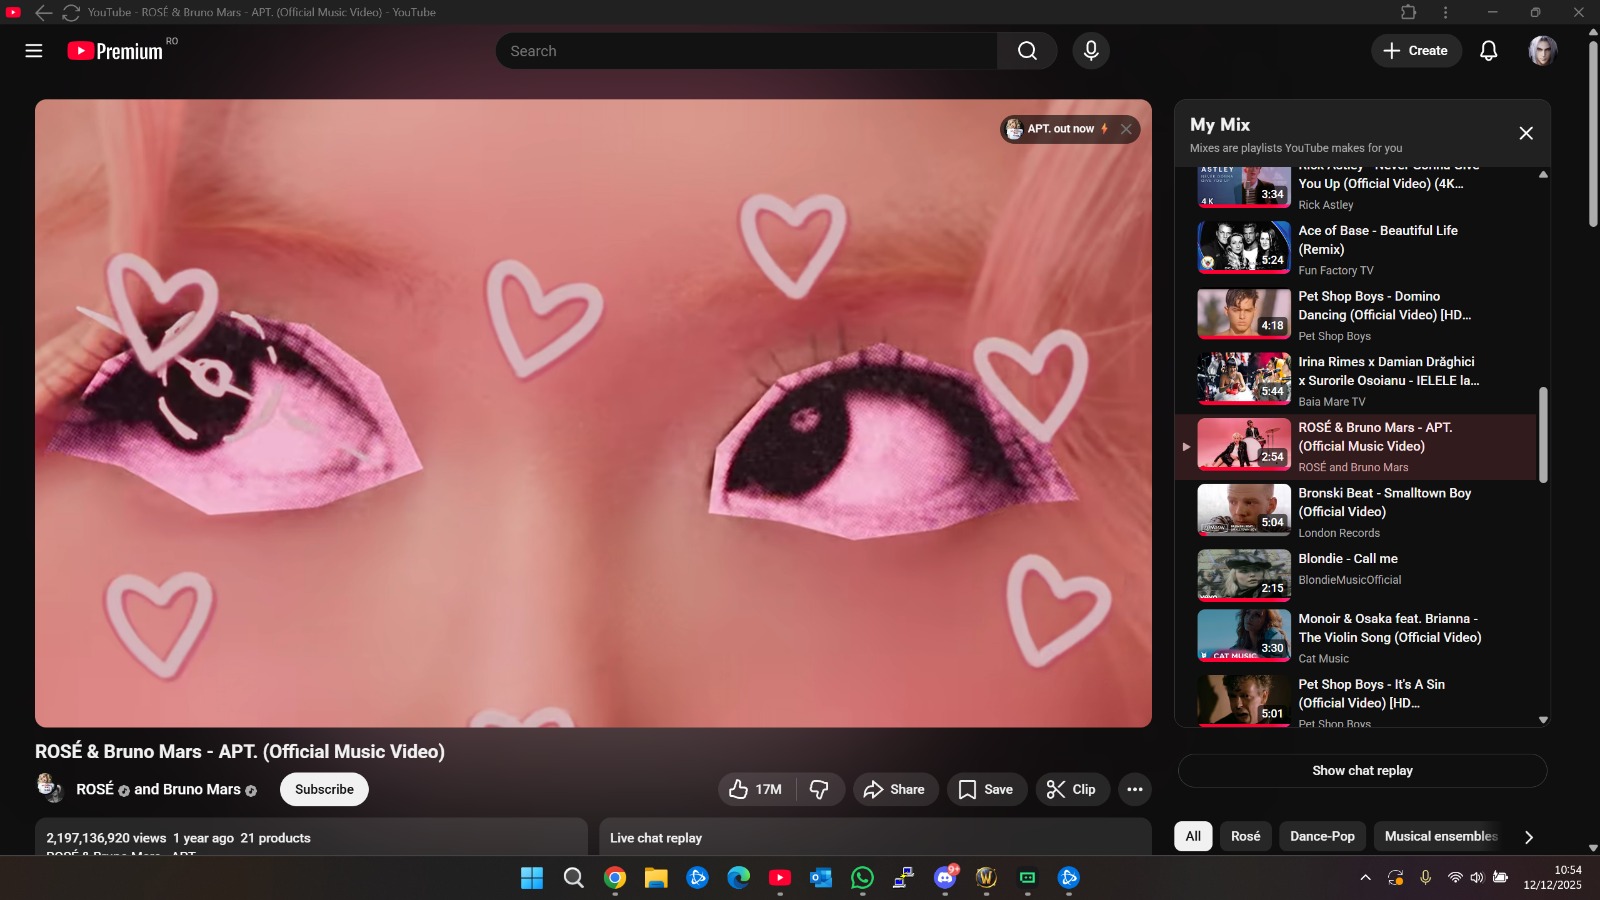Dislike the video with thumbs-down
The height and width of the screenshot is (900, 1600).
click(820, 789)
